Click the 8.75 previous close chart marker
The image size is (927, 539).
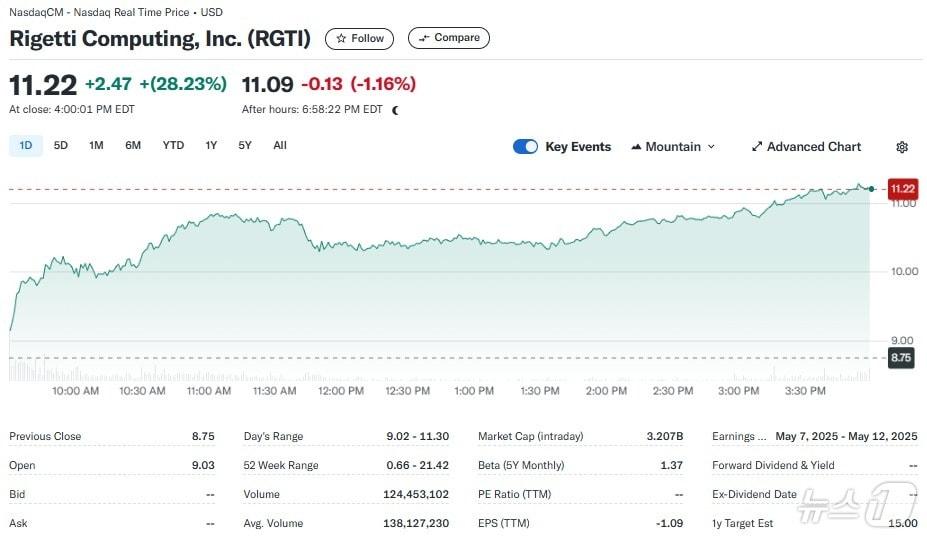click(x=900, y=357)
